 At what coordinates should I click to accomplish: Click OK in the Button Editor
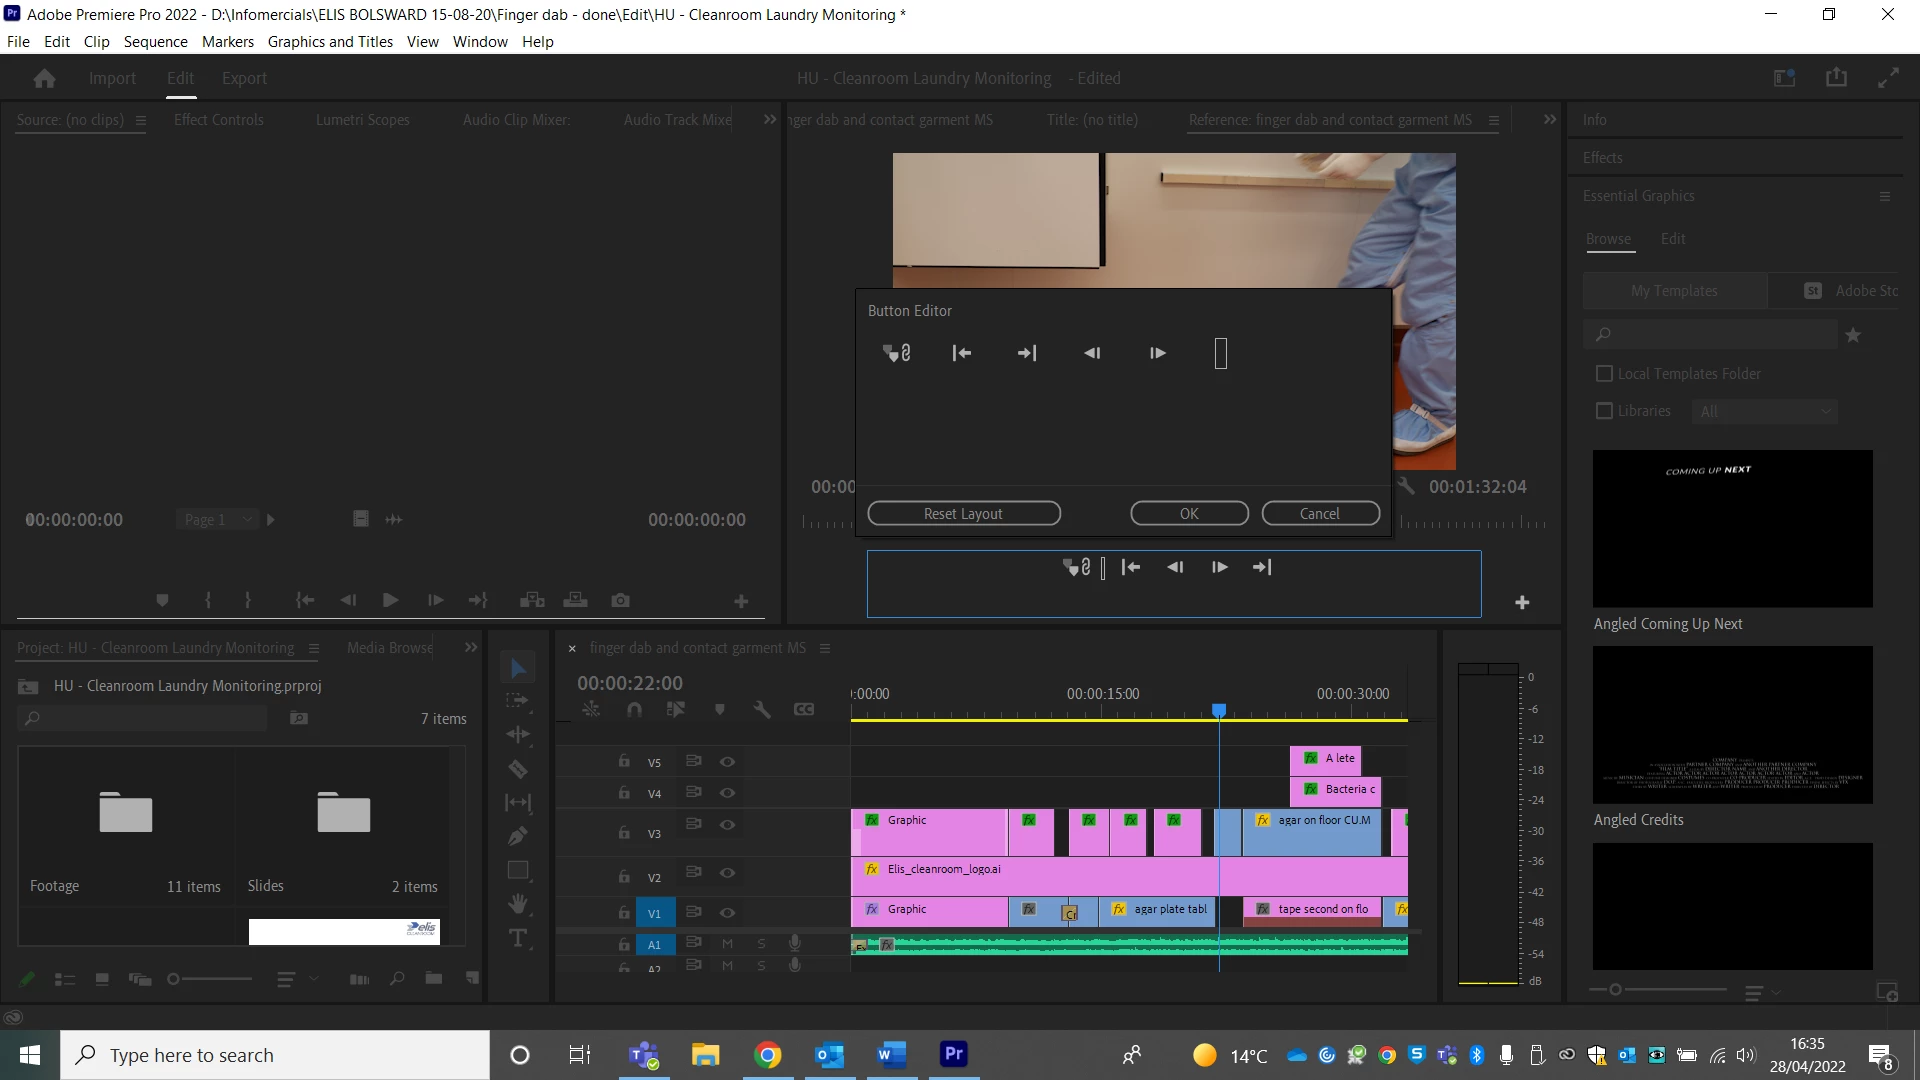click(1188, 513)
